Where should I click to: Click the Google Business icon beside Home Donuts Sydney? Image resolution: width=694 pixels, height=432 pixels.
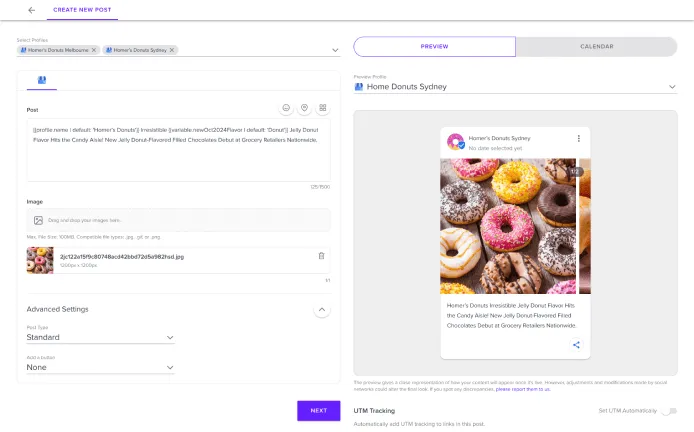[x=359, y=87]
